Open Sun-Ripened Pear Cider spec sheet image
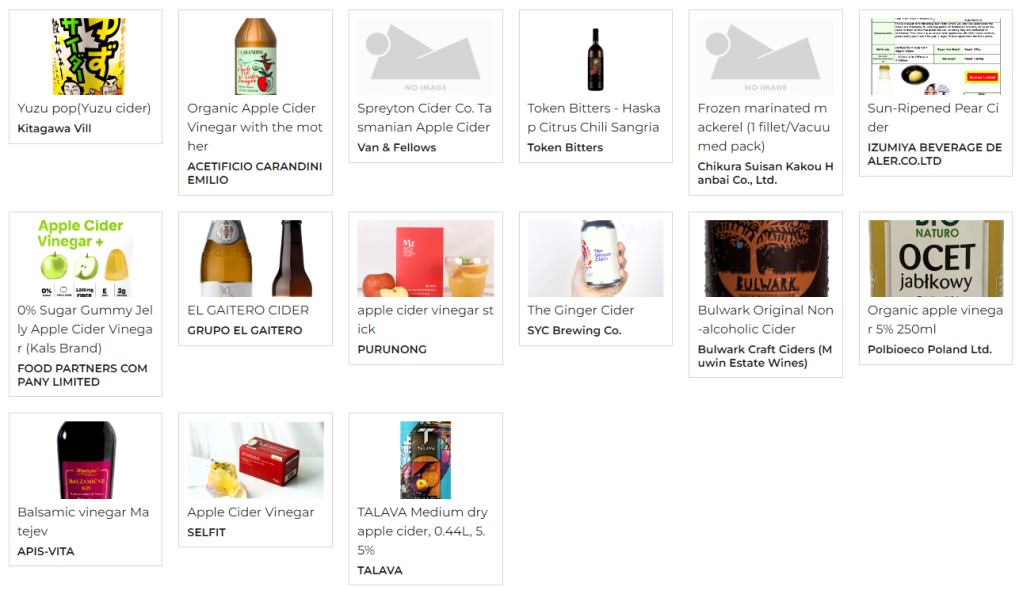Viewport: 1023px width, 598px height. click(x=936, y=57)
